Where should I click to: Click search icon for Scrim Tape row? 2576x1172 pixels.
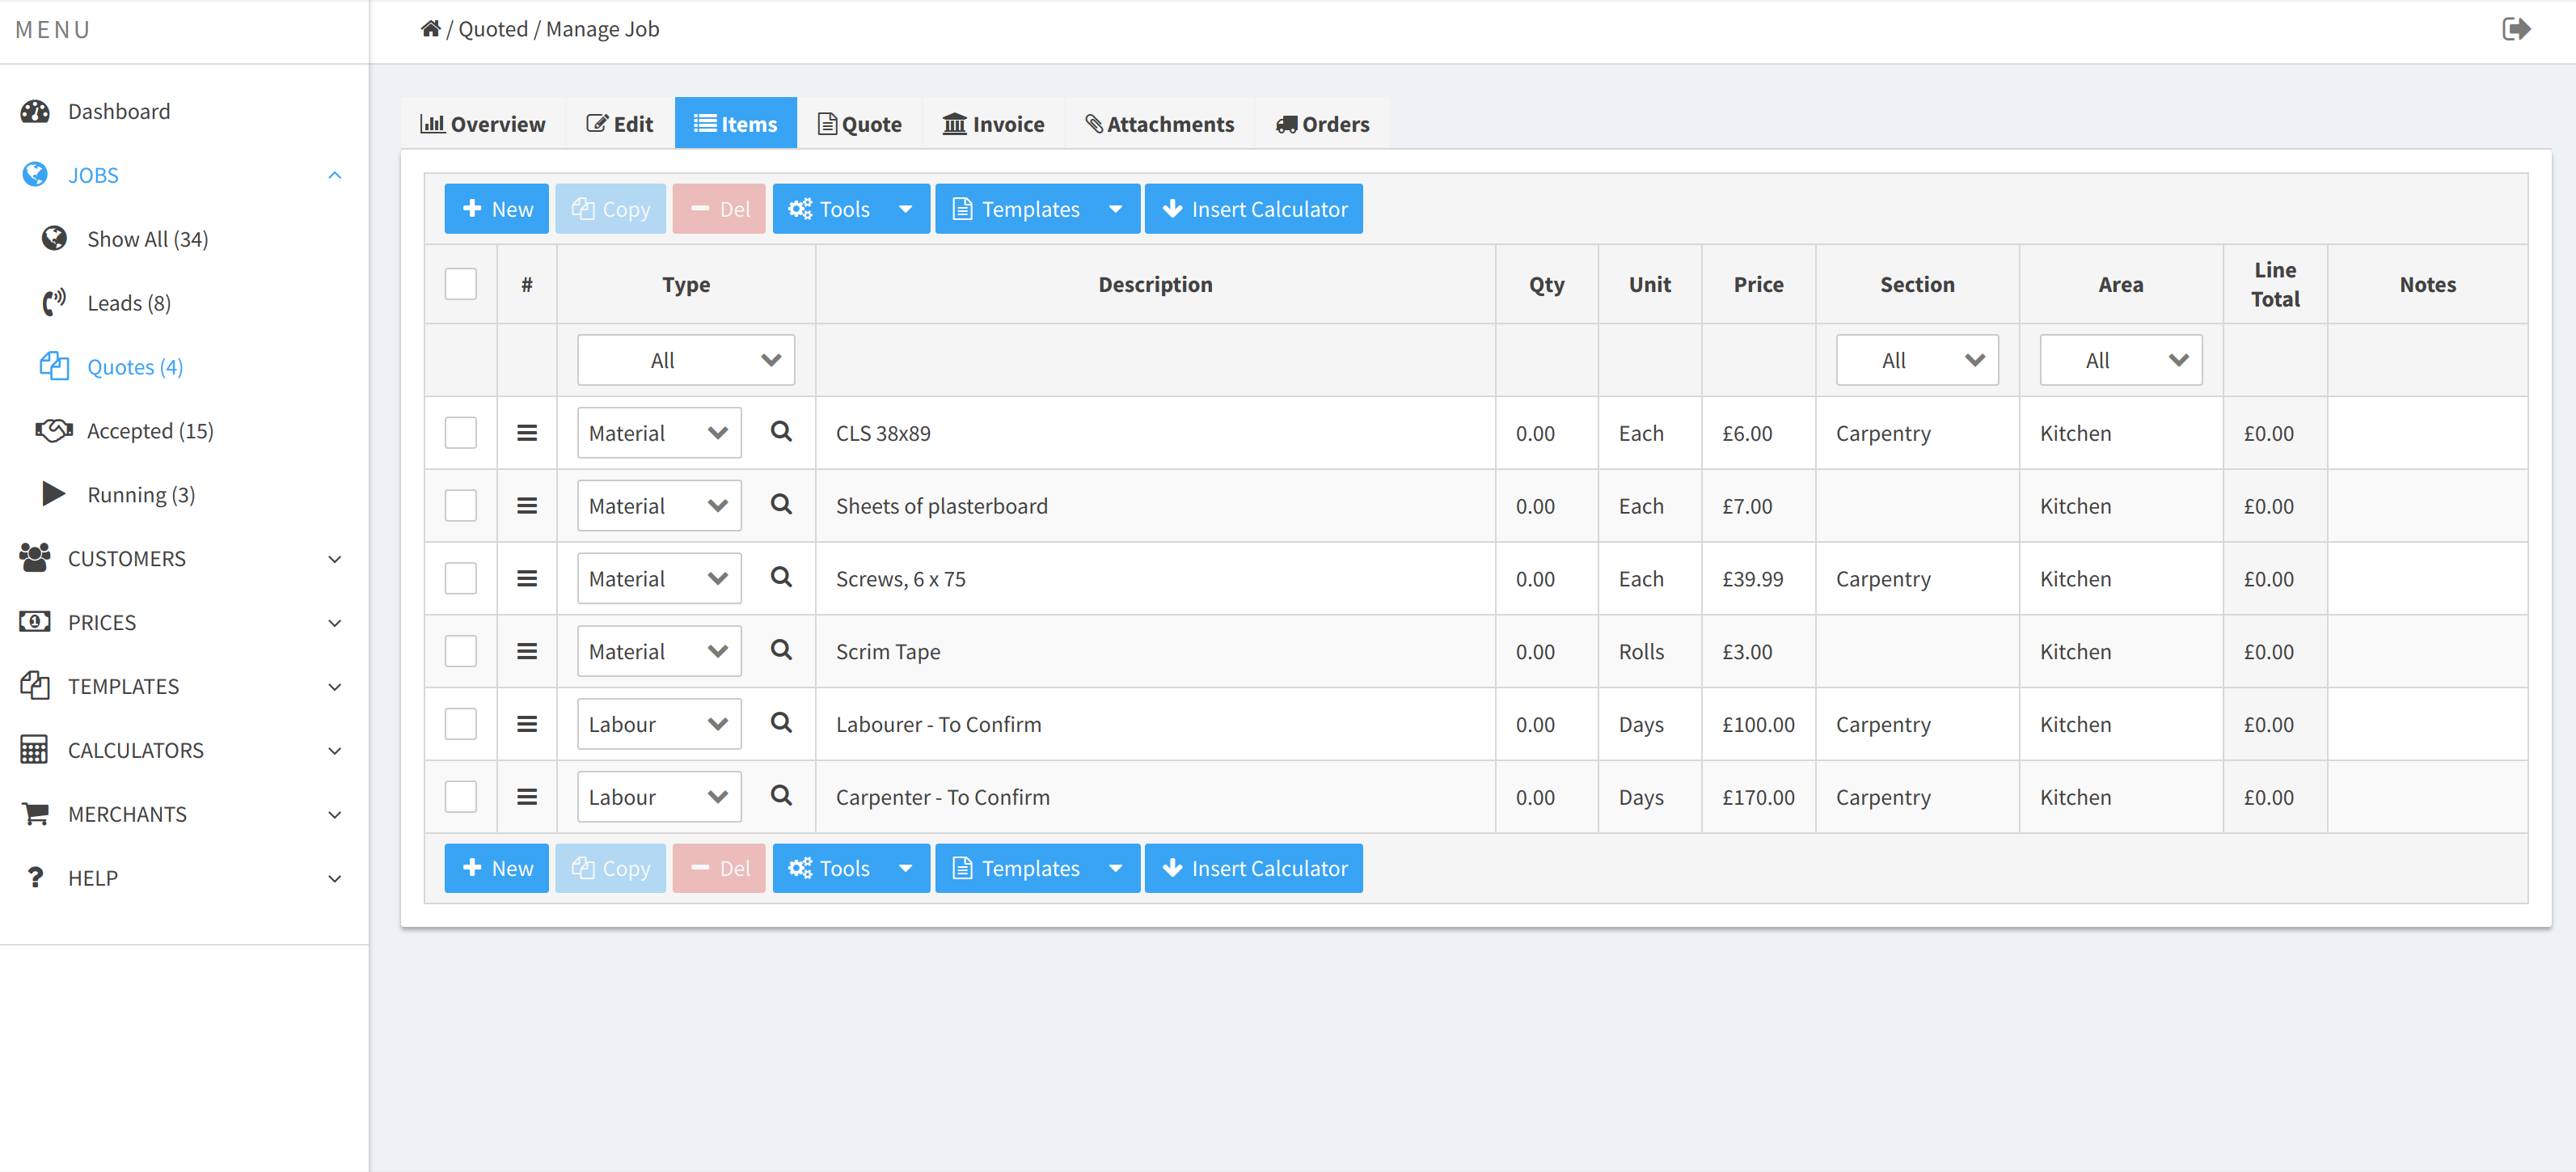pos(781,651)
